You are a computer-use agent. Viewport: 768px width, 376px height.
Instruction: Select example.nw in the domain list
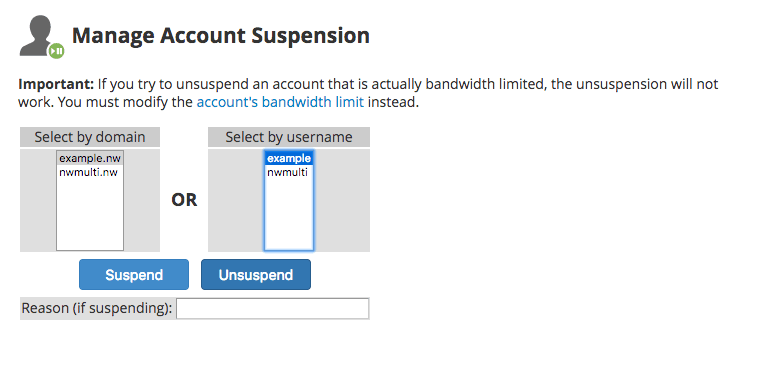(90, 158)
